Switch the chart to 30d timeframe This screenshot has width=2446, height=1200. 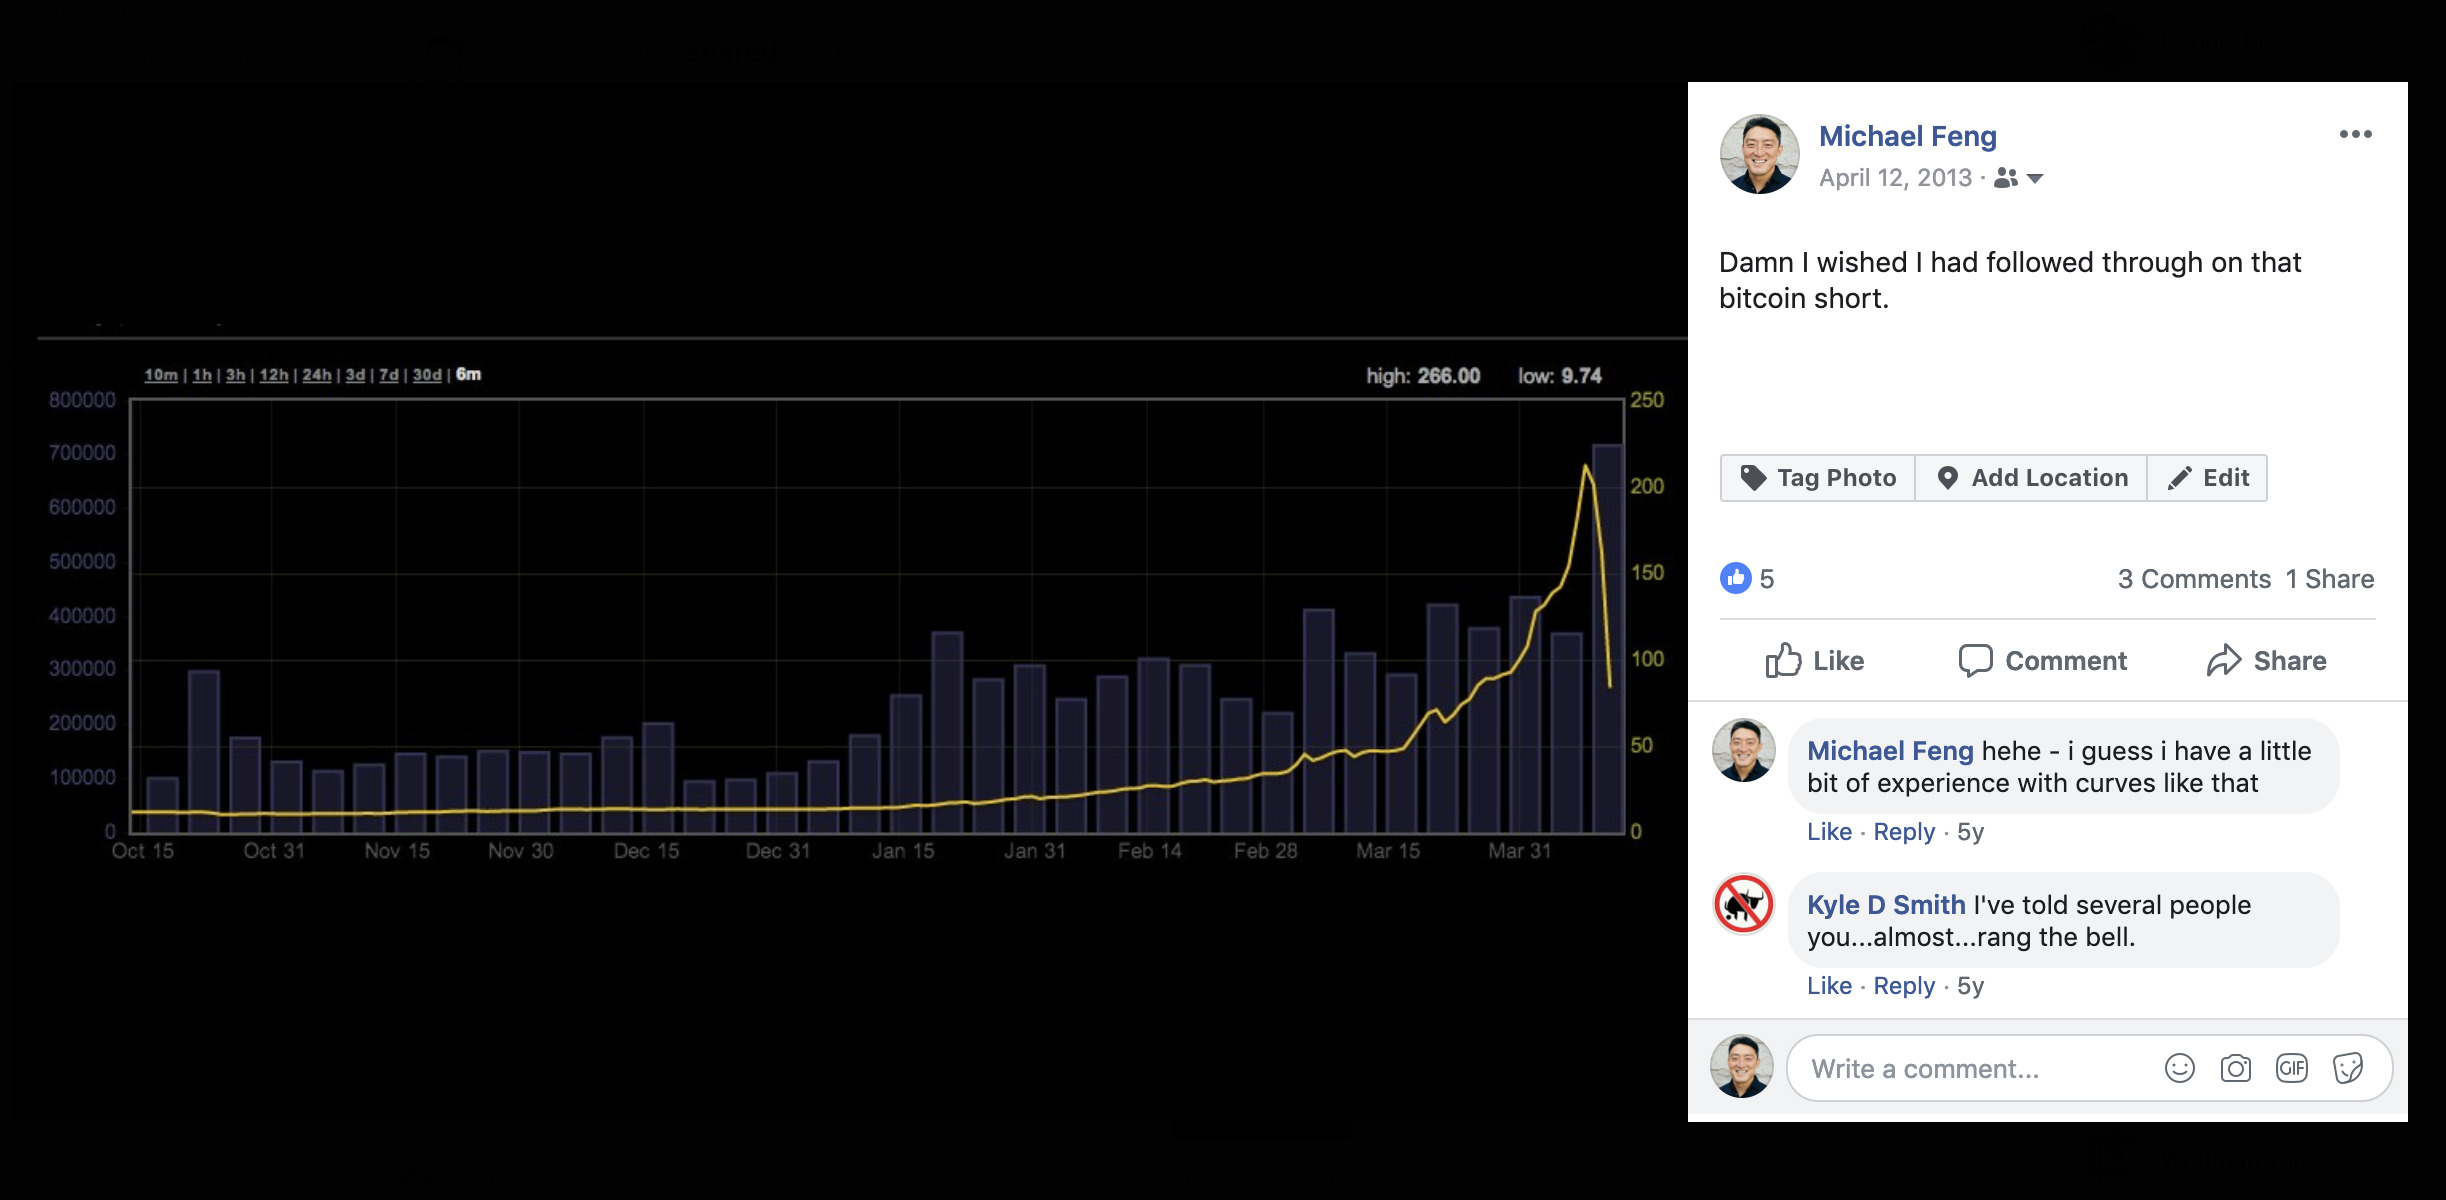tap(427, 374)
